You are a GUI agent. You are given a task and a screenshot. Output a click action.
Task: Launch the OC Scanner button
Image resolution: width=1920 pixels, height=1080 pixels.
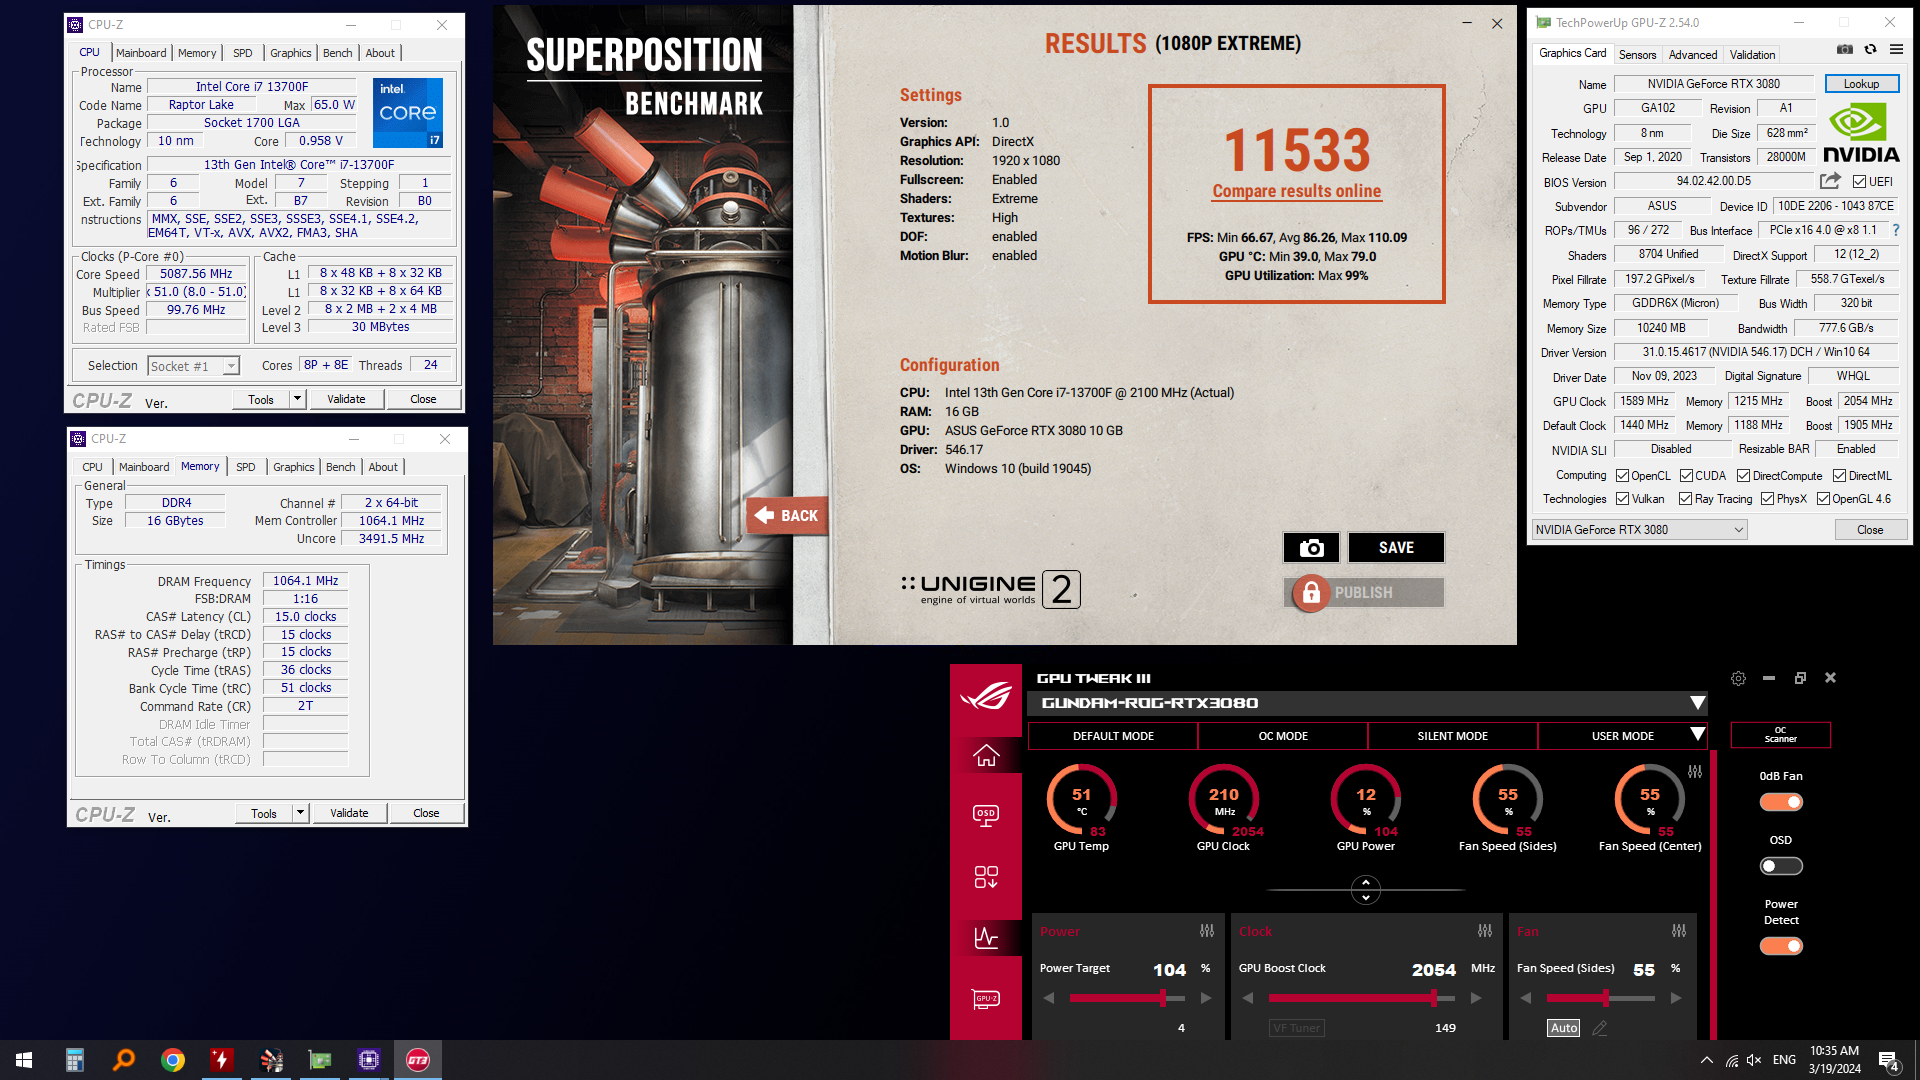(x=1780, y=735)
